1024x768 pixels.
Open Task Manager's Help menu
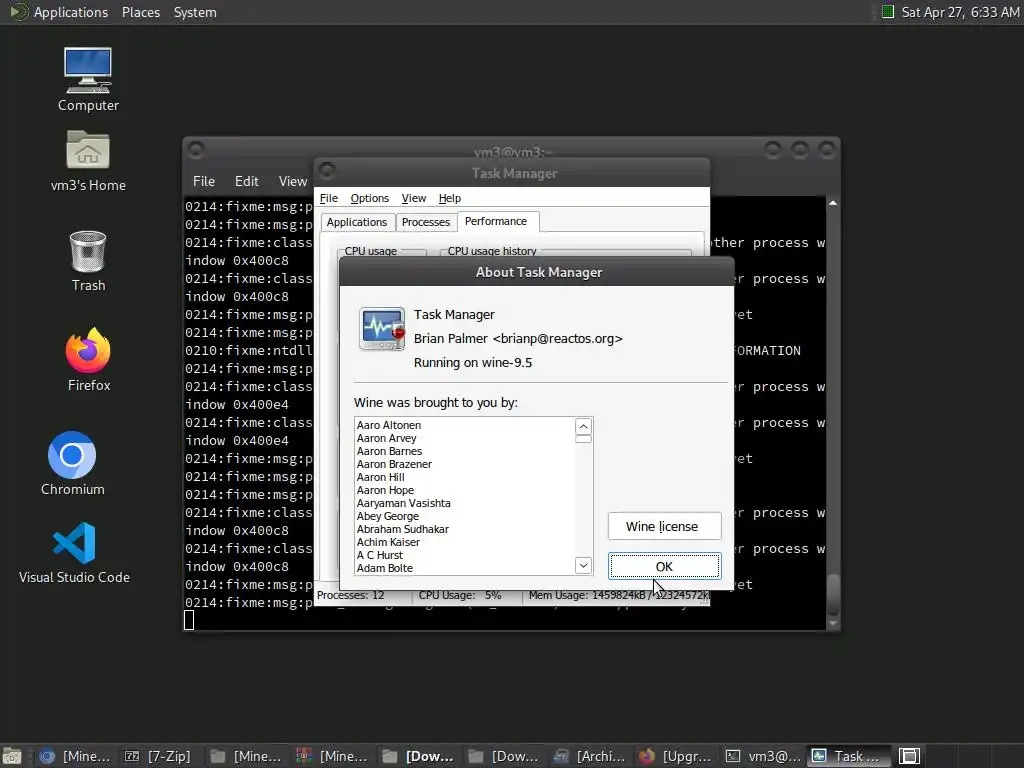[x=449, y=198]
